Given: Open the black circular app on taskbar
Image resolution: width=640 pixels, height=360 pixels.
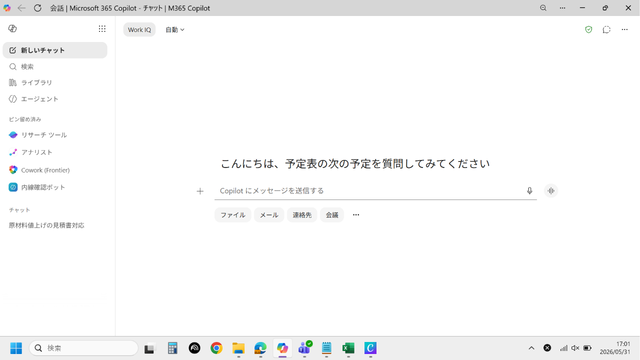Looking at the screenshot, I should [x=194, y=348].
